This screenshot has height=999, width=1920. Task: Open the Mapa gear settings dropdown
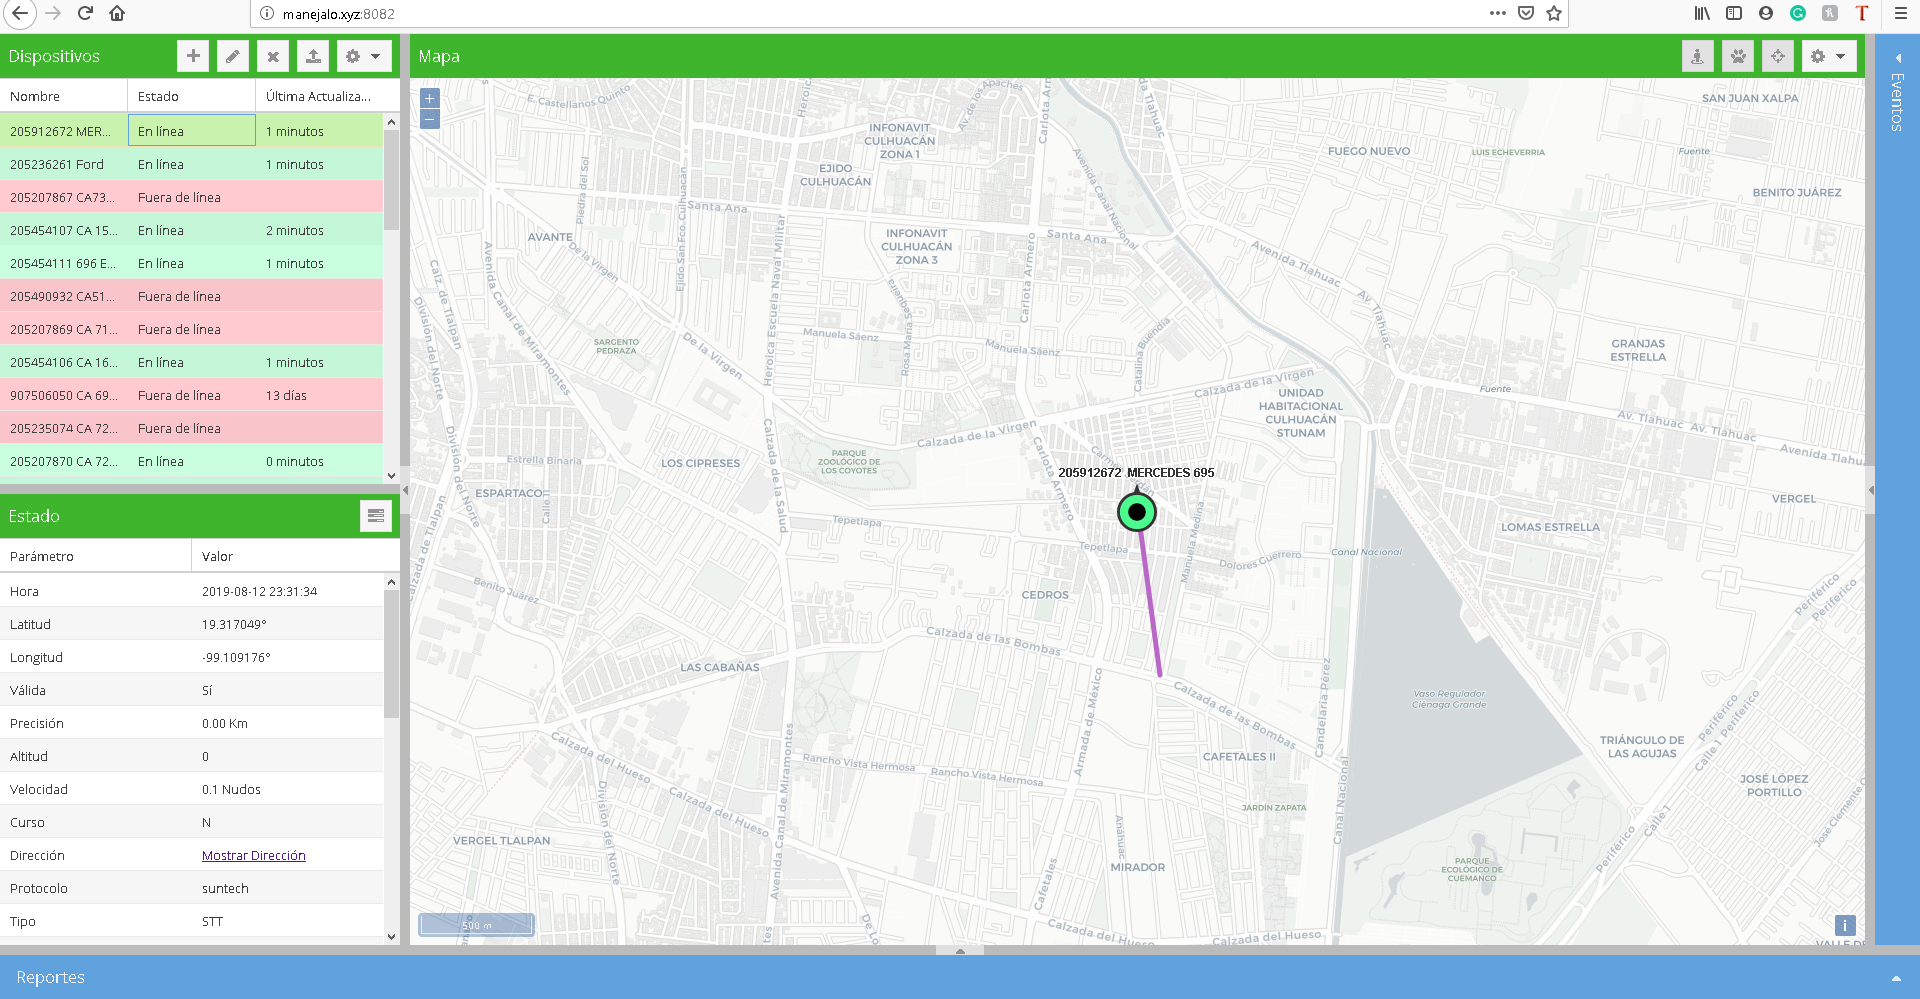tap(1828, 56)
